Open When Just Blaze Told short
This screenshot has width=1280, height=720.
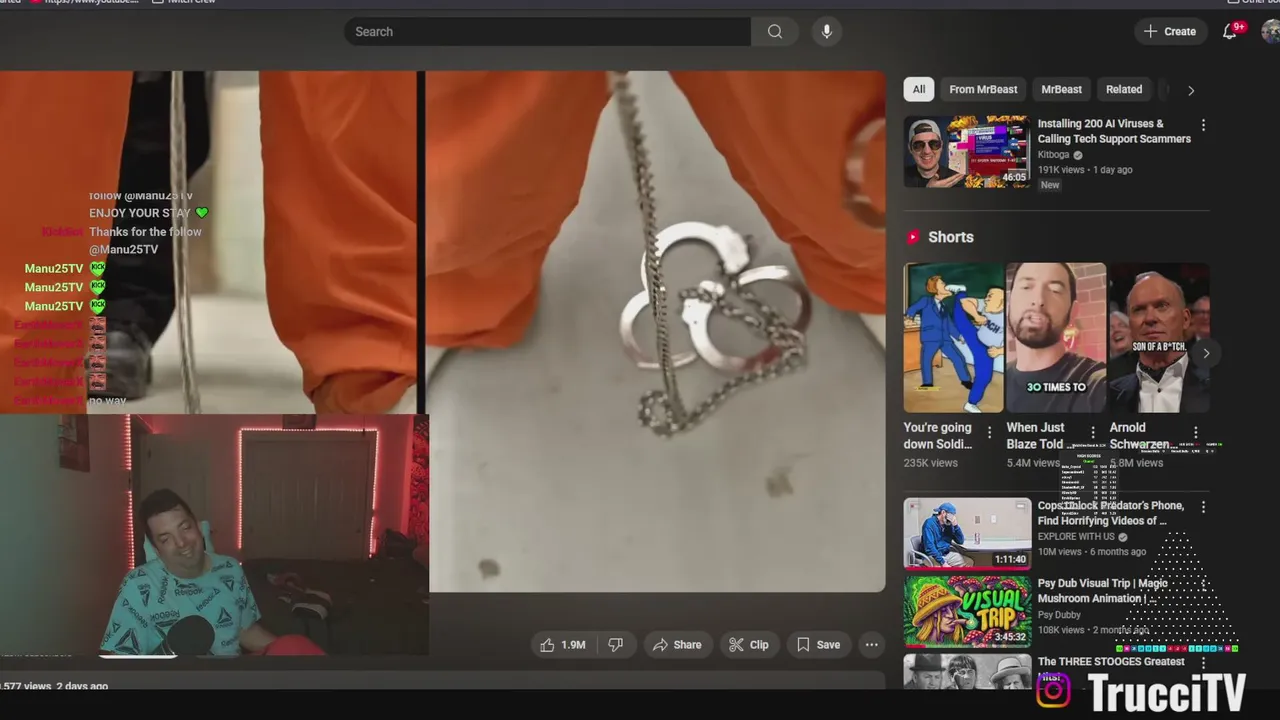click(1055, 337)
